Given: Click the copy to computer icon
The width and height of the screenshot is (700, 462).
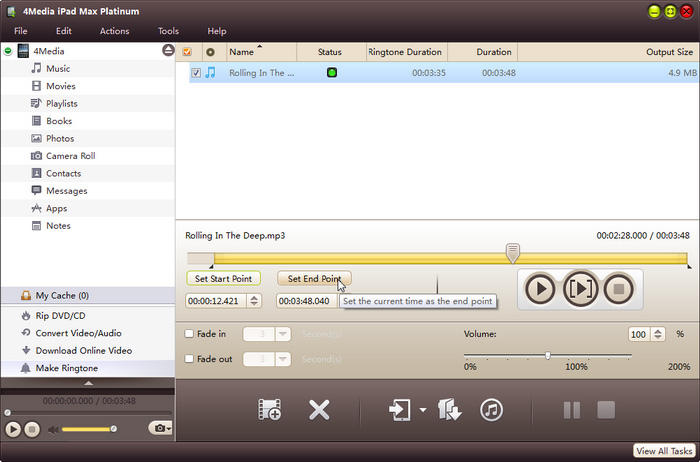Looking at the screenshot, I should click(449, 409).
